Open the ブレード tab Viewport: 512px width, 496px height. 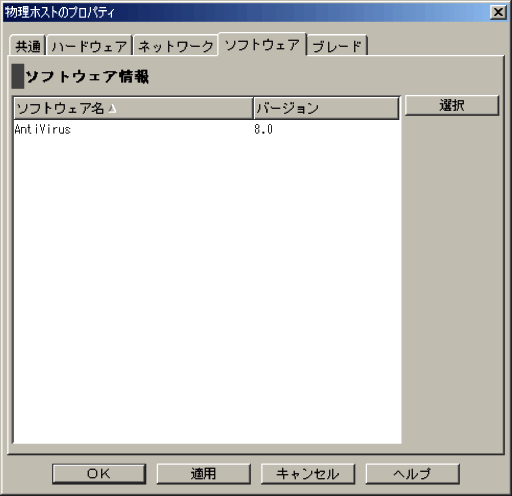(337, 45)
